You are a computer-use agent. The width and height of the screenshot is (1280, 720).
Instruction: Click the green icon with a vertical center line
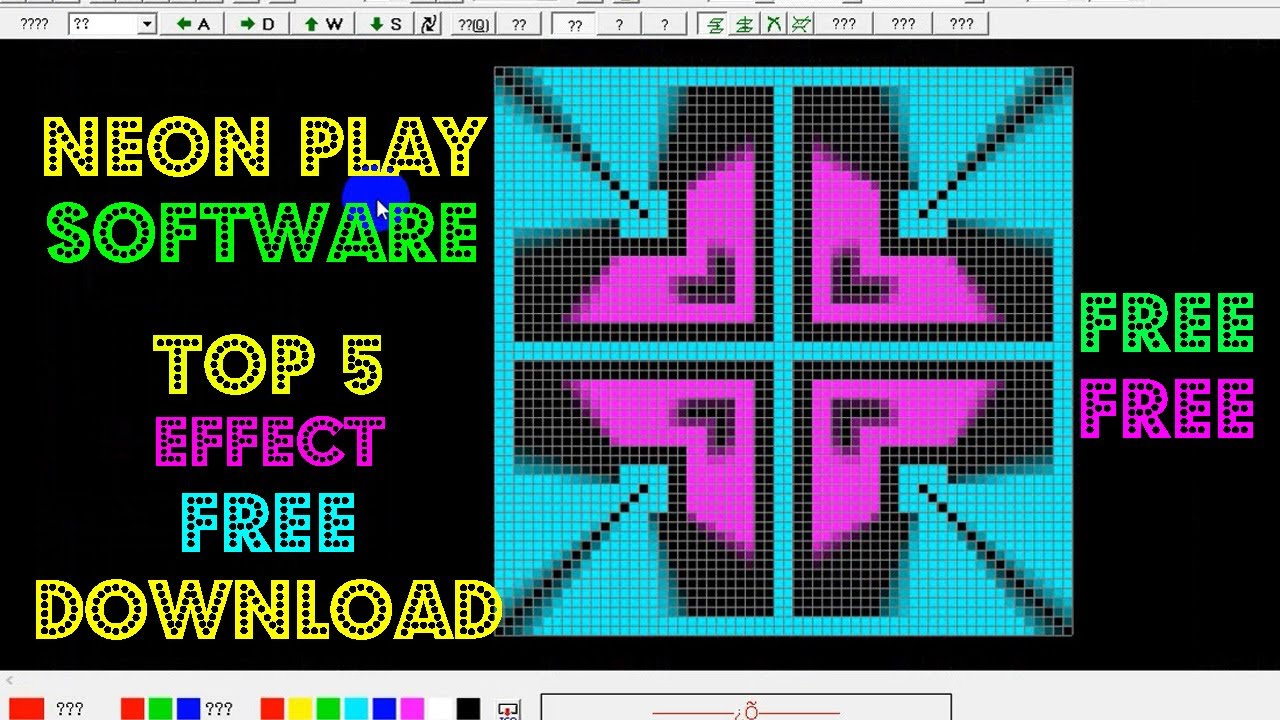[744, 25]
